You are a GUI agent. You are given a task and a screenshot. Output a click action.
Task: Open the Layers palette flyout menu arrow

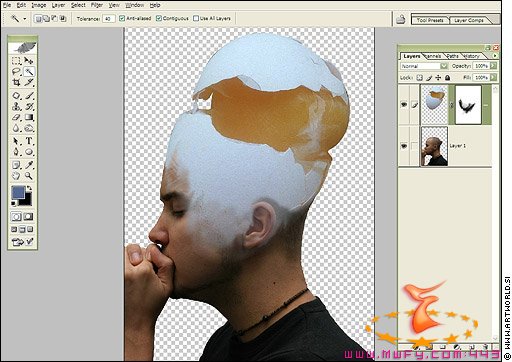pos(495,56)
